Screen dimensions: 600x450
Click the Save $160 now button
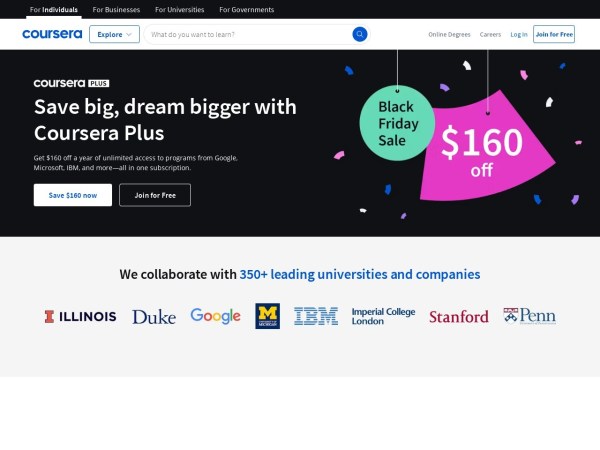(73, 195)
